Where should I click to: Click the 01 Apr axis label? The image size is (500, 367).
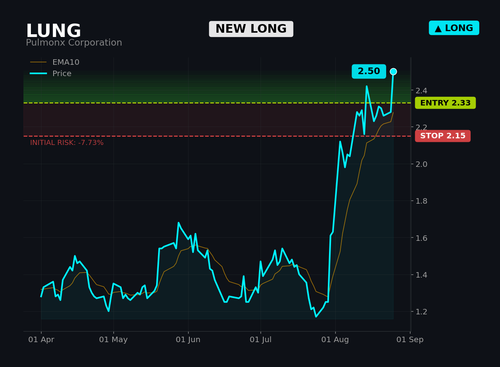tap(41, 340)
